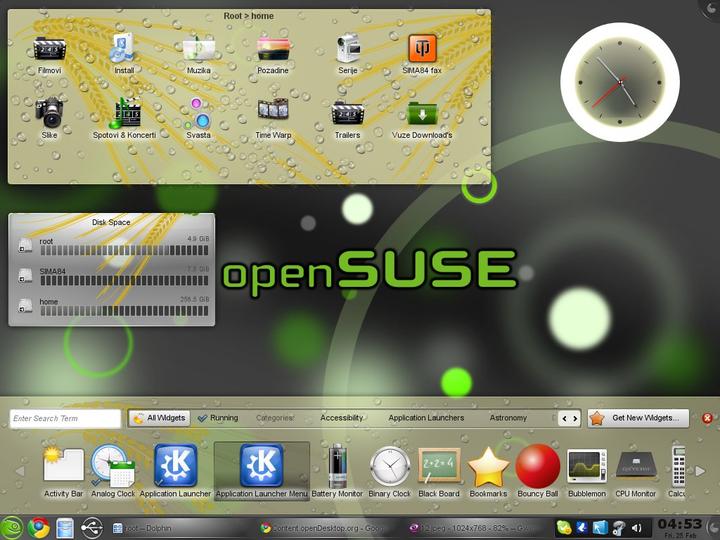Show All Widgets filter
This screenshot has height=540, width=720.
point(159,418)
